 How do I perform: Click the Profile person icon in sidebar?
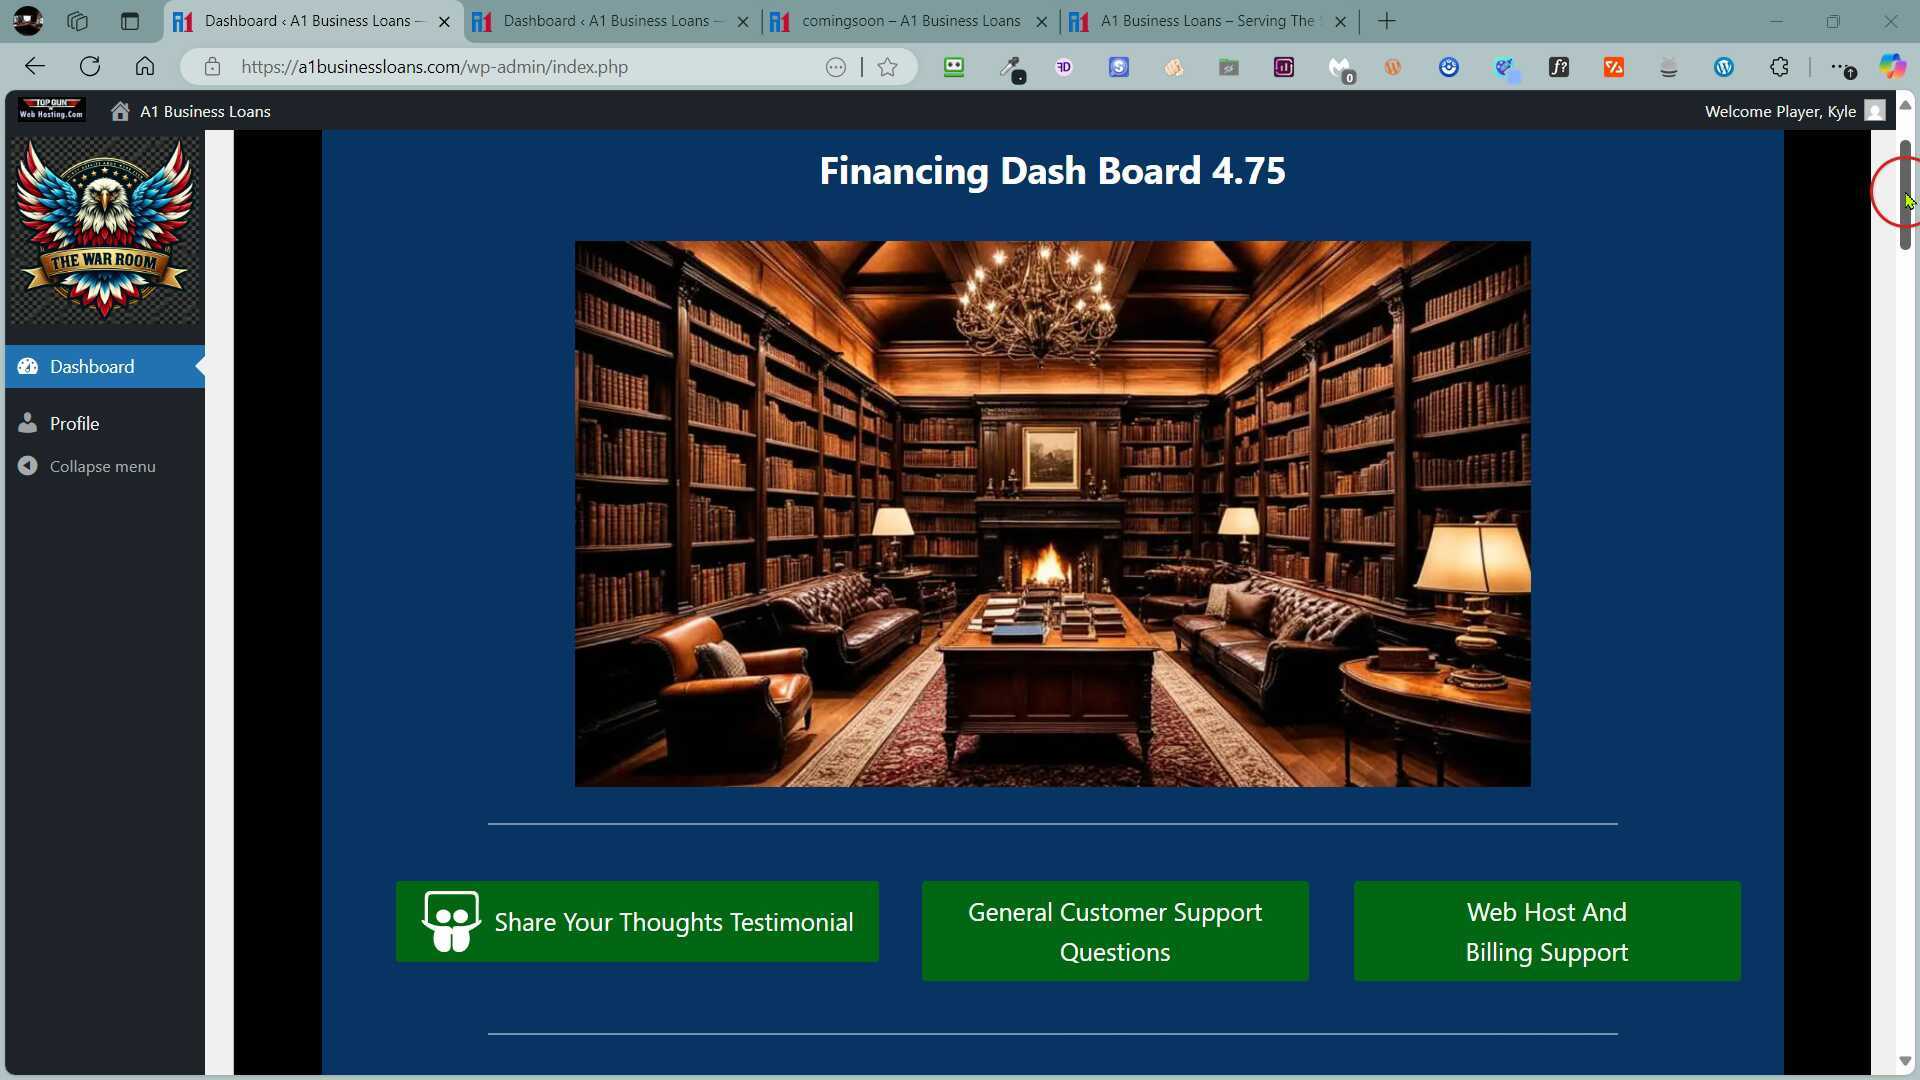tap(28, 423)
